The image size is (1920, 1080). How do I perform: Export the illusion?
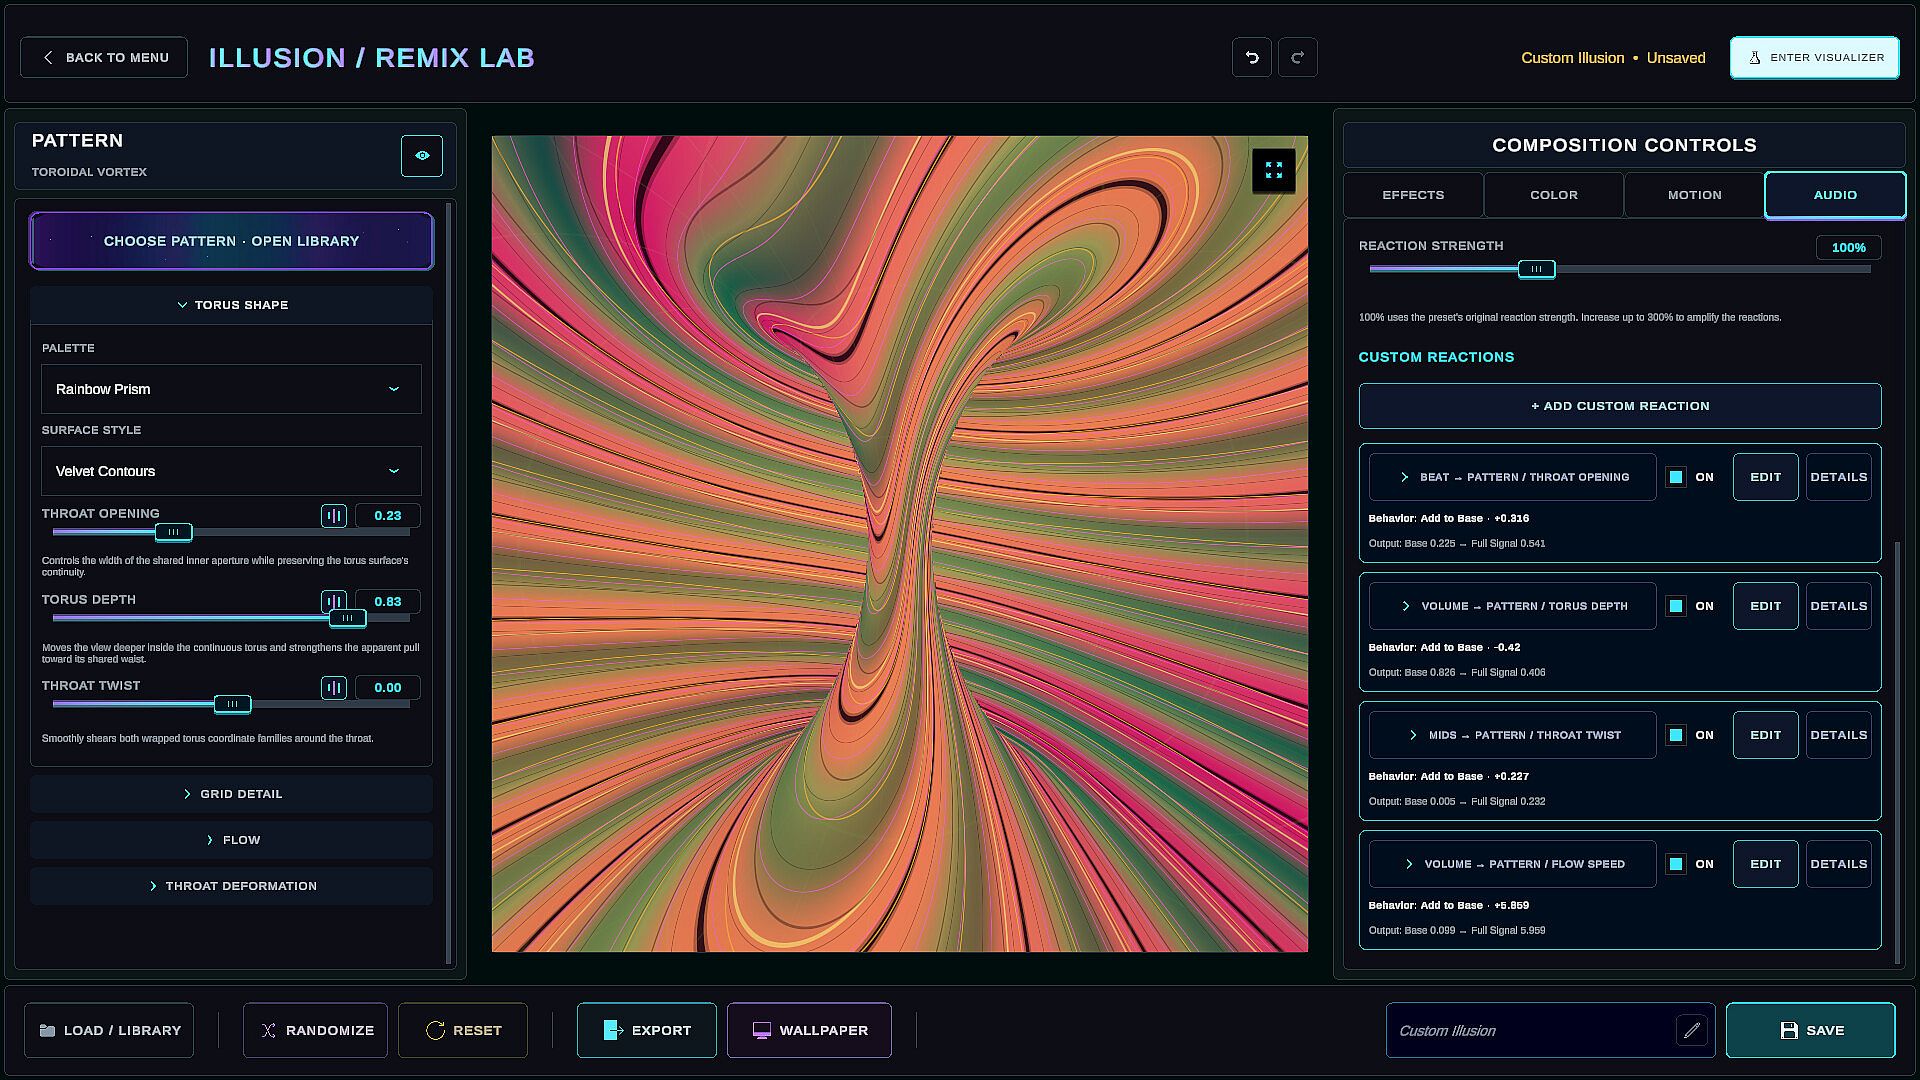[x=647, y=1030]
